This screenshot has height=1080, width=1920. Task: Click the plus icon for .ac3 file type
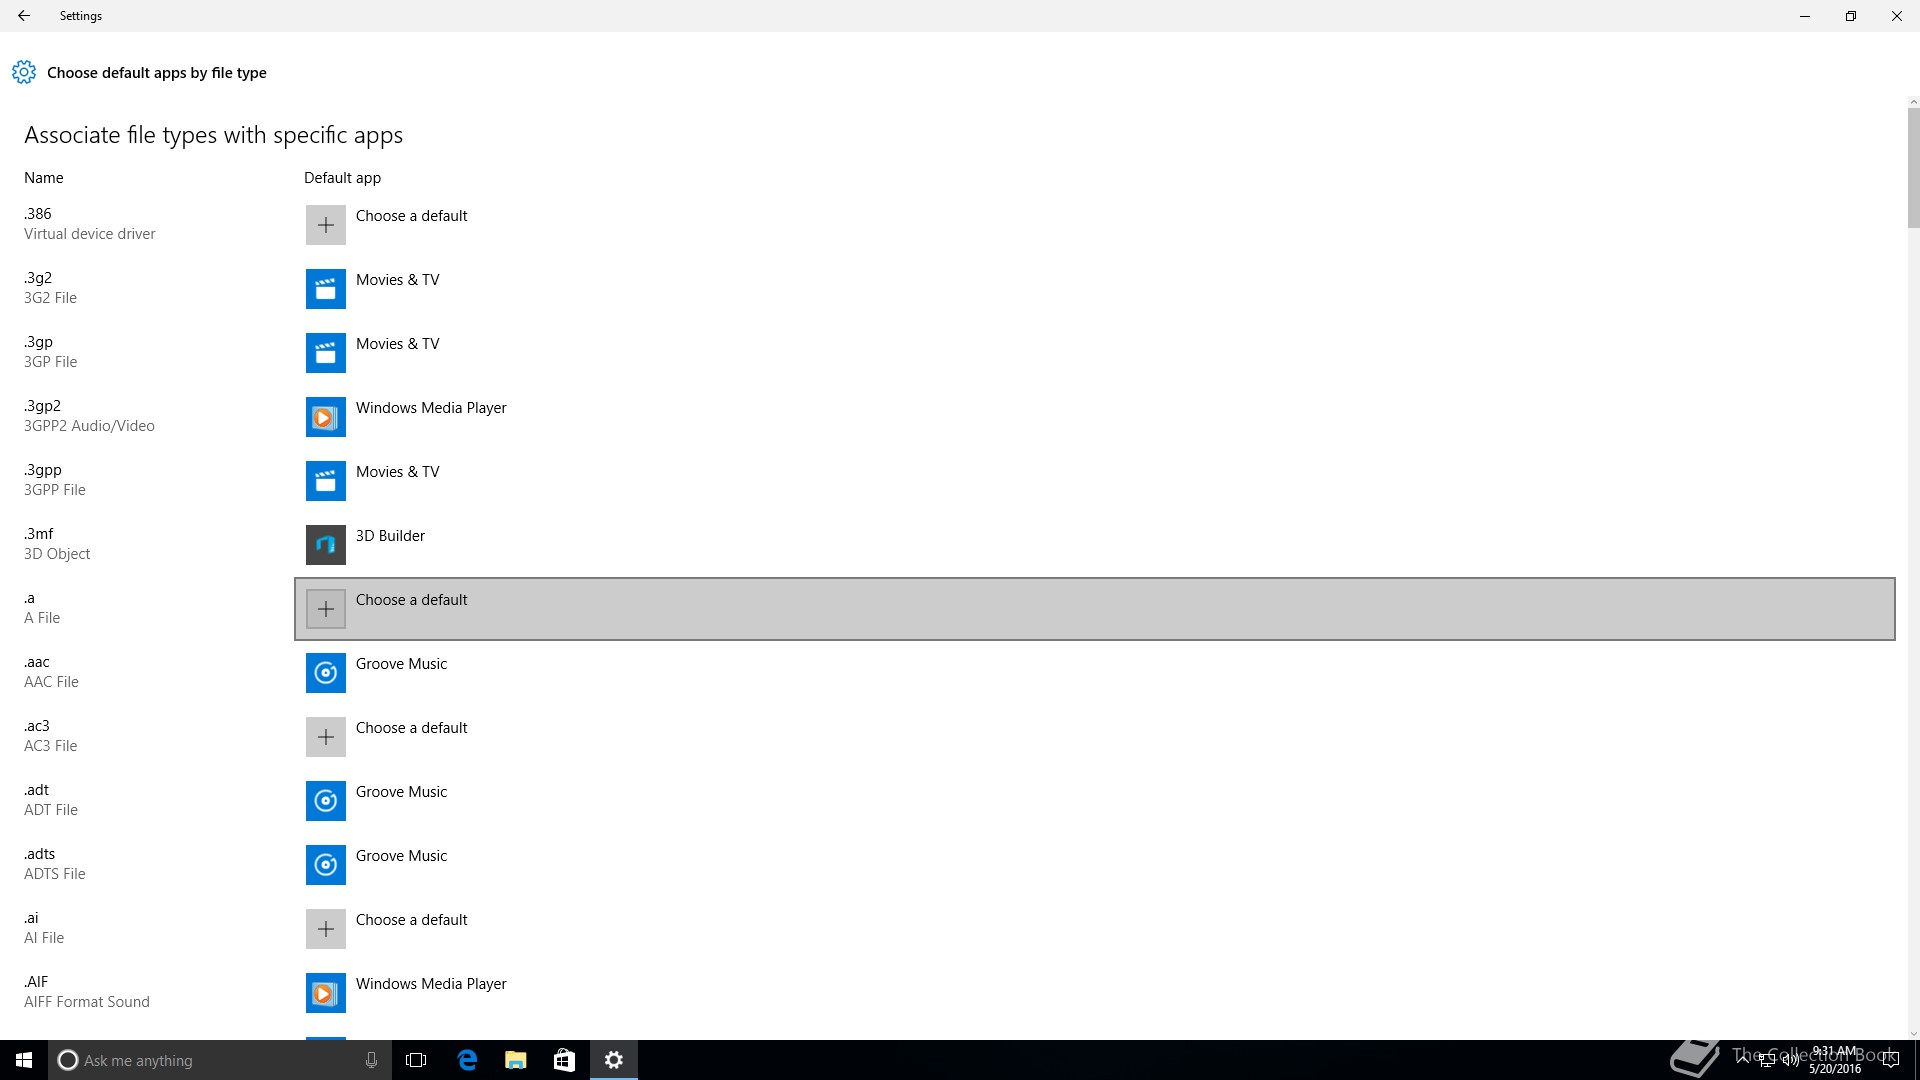click(x=326, y=737)
